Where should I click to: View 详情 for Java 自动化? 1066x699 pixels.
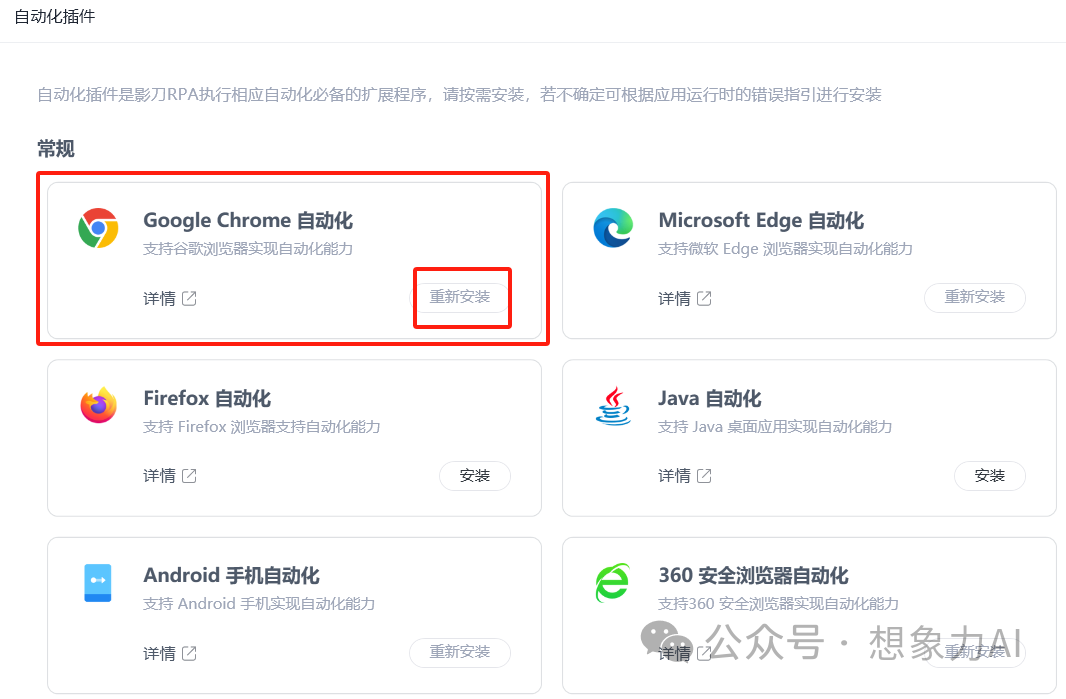tap(674, 476)
